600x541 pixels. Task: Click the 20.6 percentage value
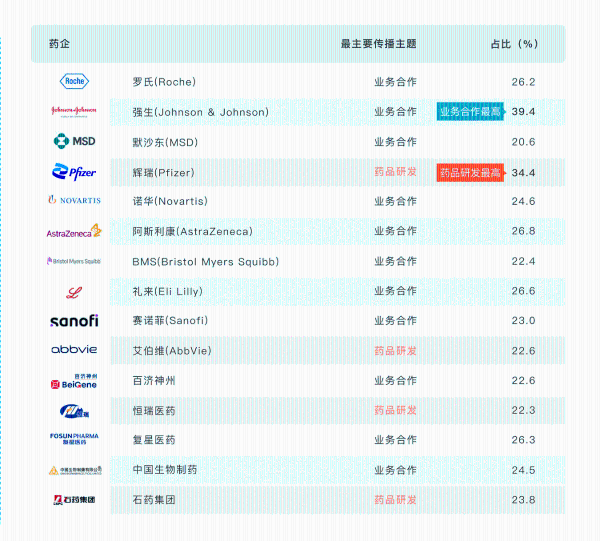tap(523, 142)
